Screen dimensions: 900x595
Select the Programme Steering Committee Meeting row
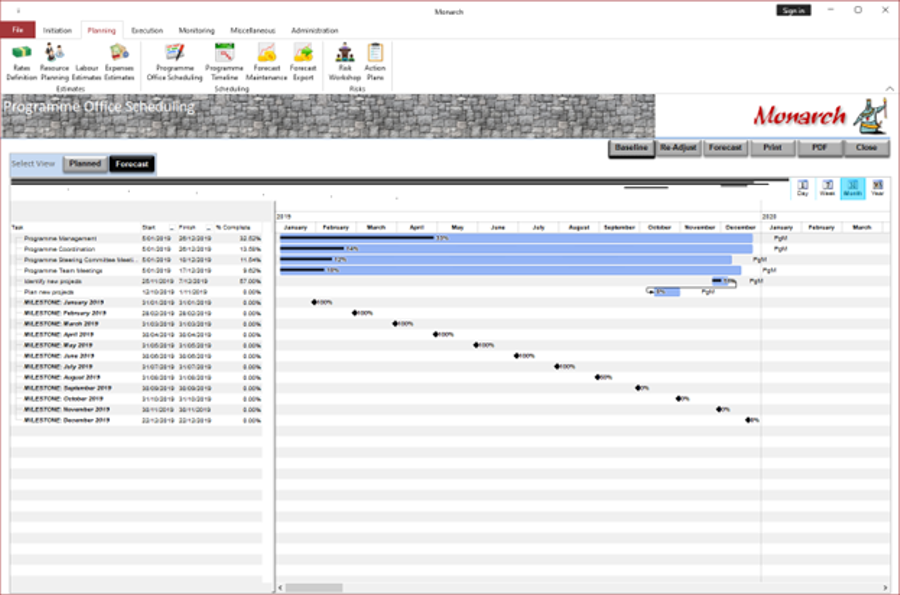[137, 260]
